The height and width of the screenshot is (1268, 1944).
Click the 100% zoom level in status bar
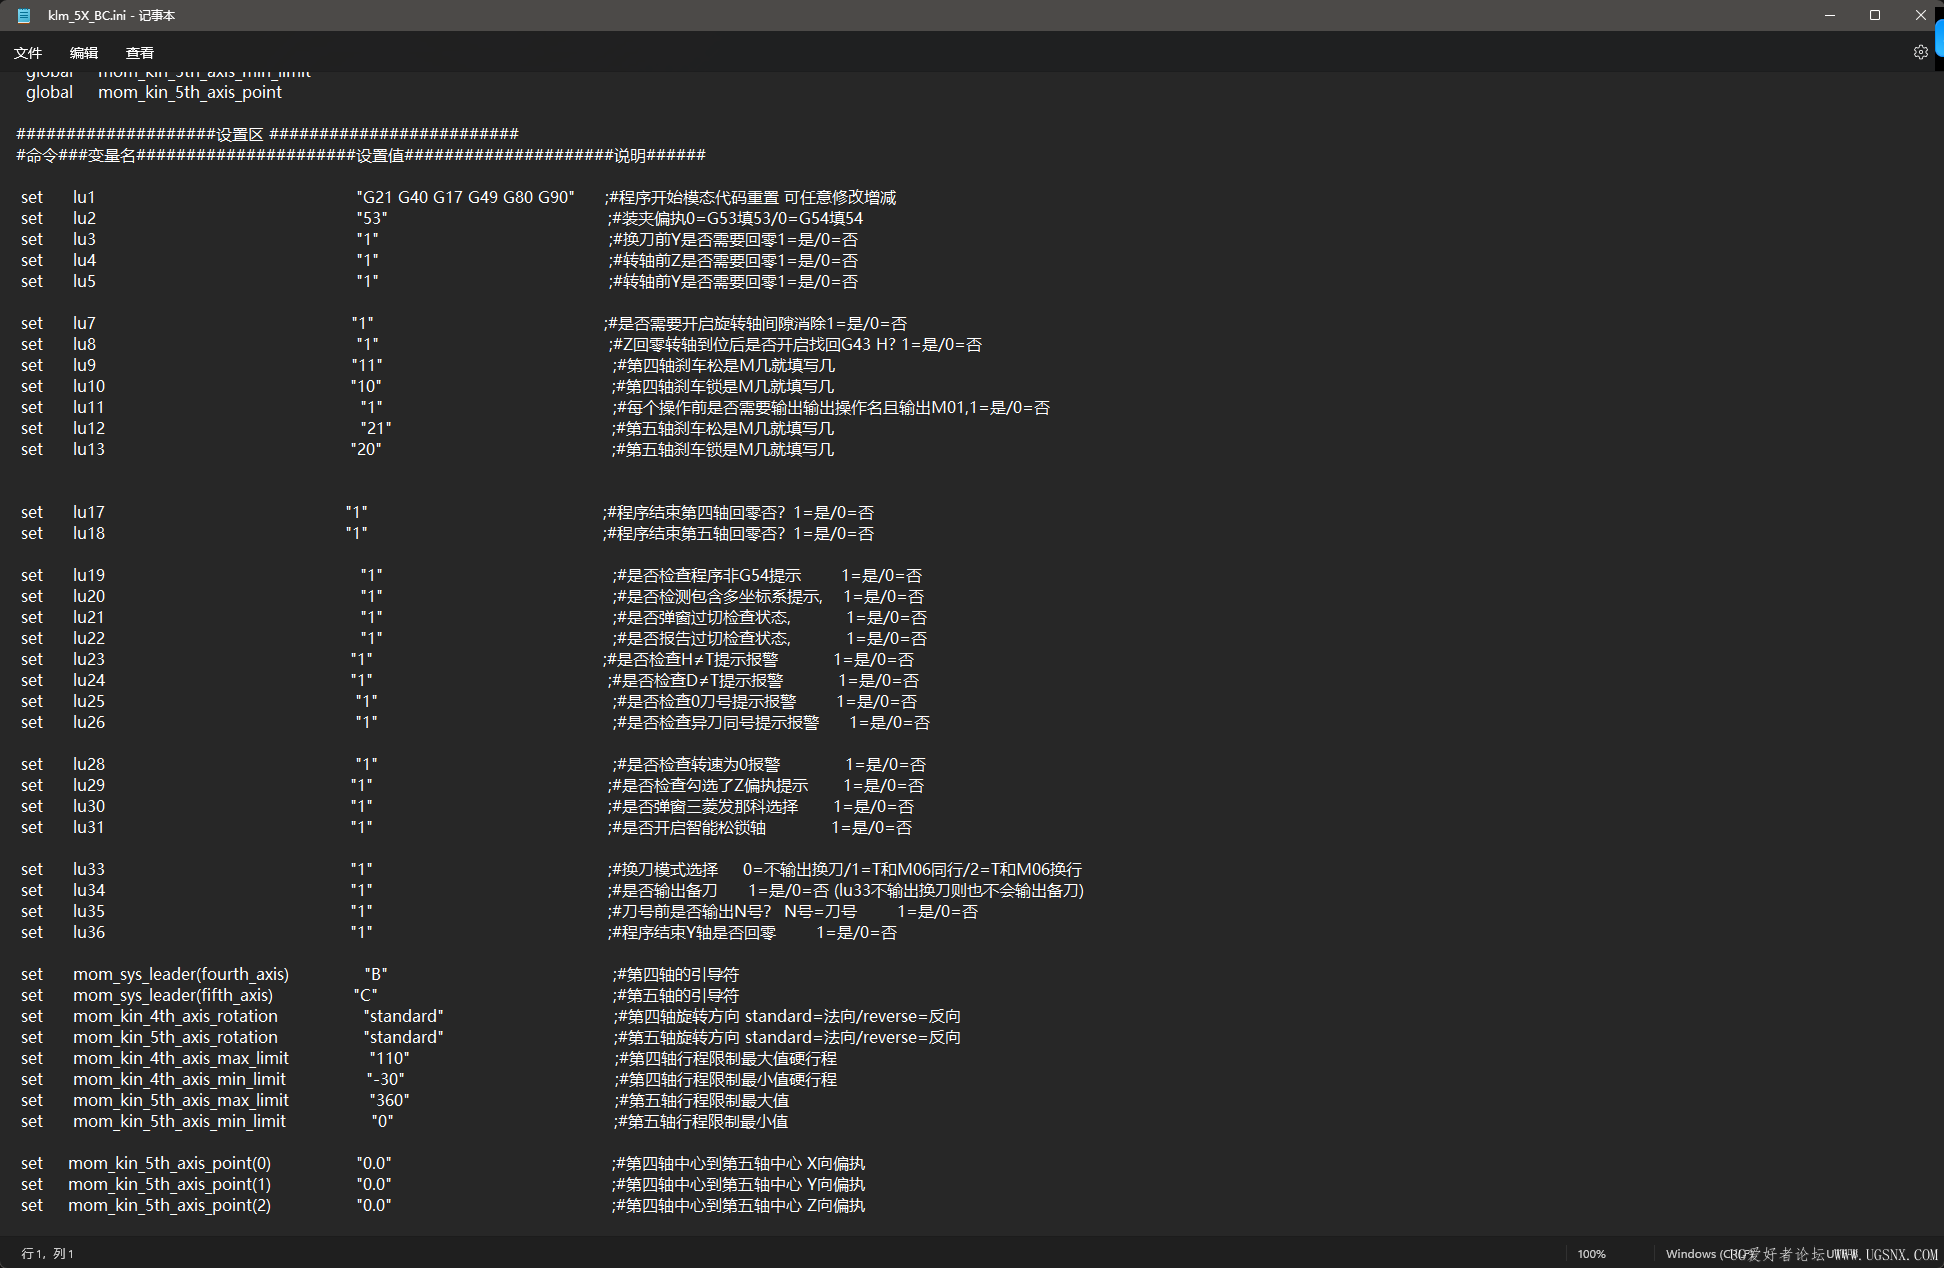coord(1591,1254)
